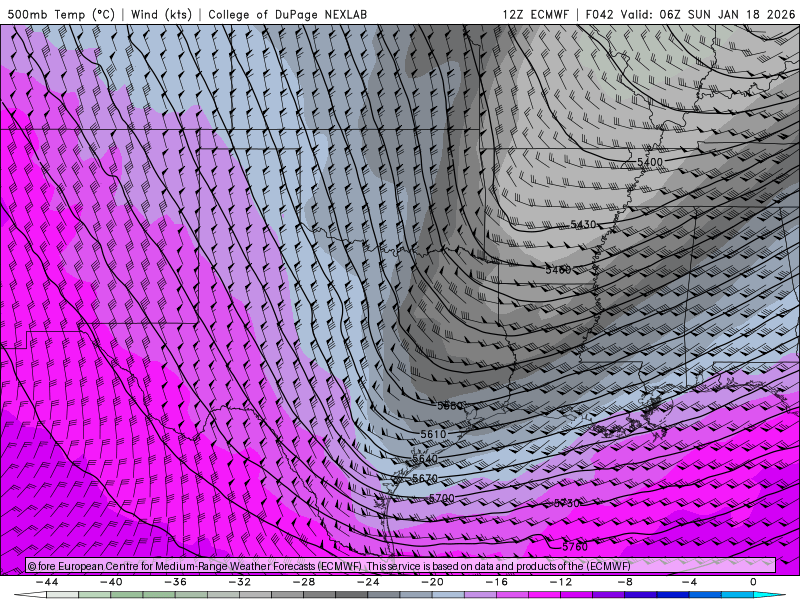Click the 5610 height contour label

pos(433,434)
